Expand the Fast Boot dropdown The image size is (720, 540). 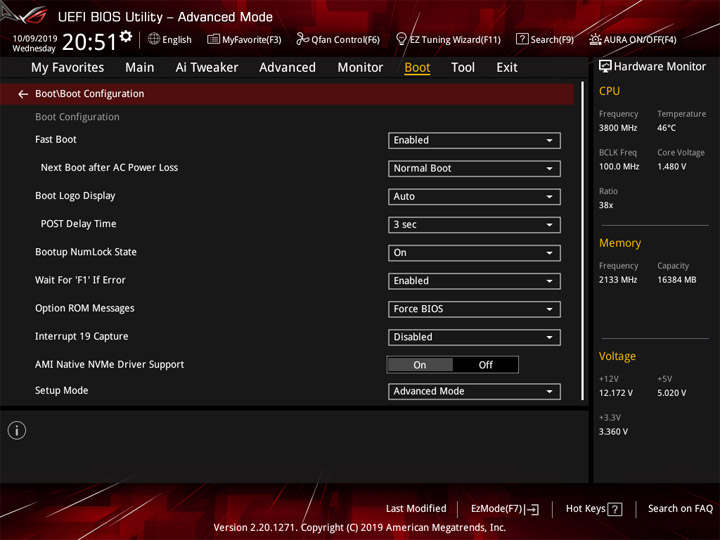pyautogui.click(x=474, y=141)
